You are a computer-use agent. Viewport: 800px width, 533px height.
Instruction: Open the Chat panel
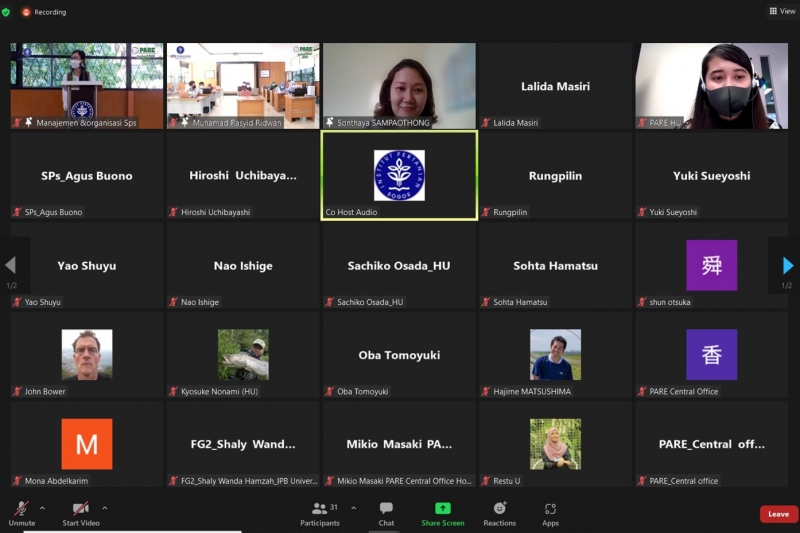point(386,510)
